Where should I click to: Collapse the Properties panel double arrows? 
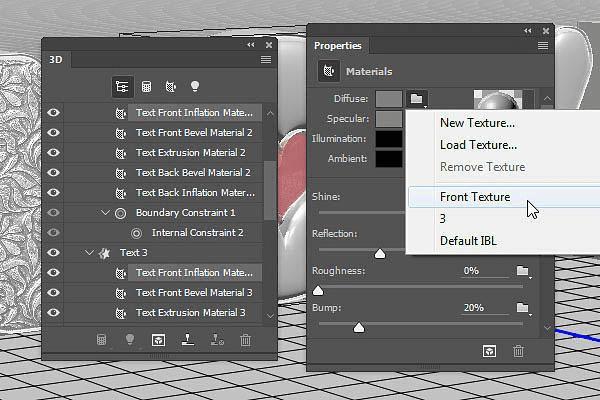click(528, 31)
